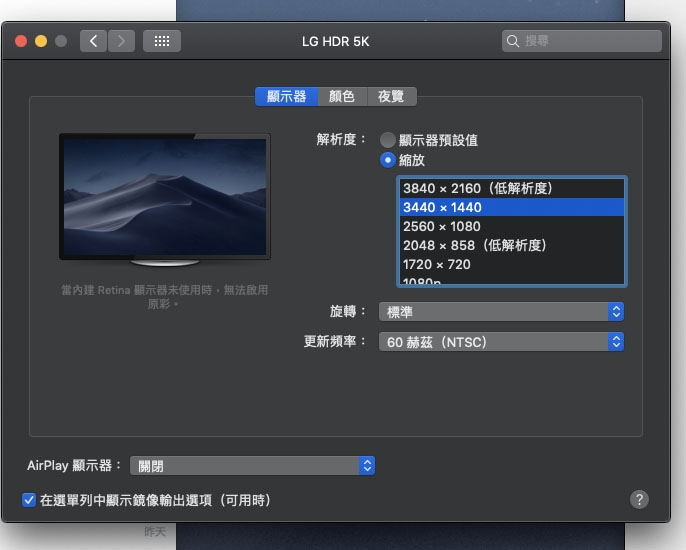Open help with the question mark button

[639, 499]
